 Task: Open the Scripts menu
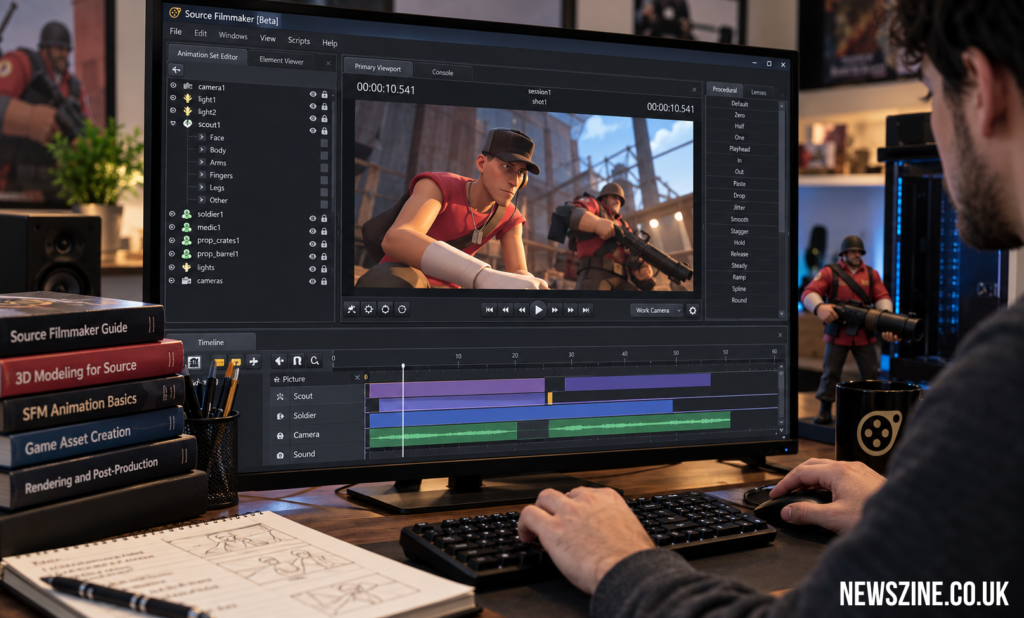coord(298,41)
